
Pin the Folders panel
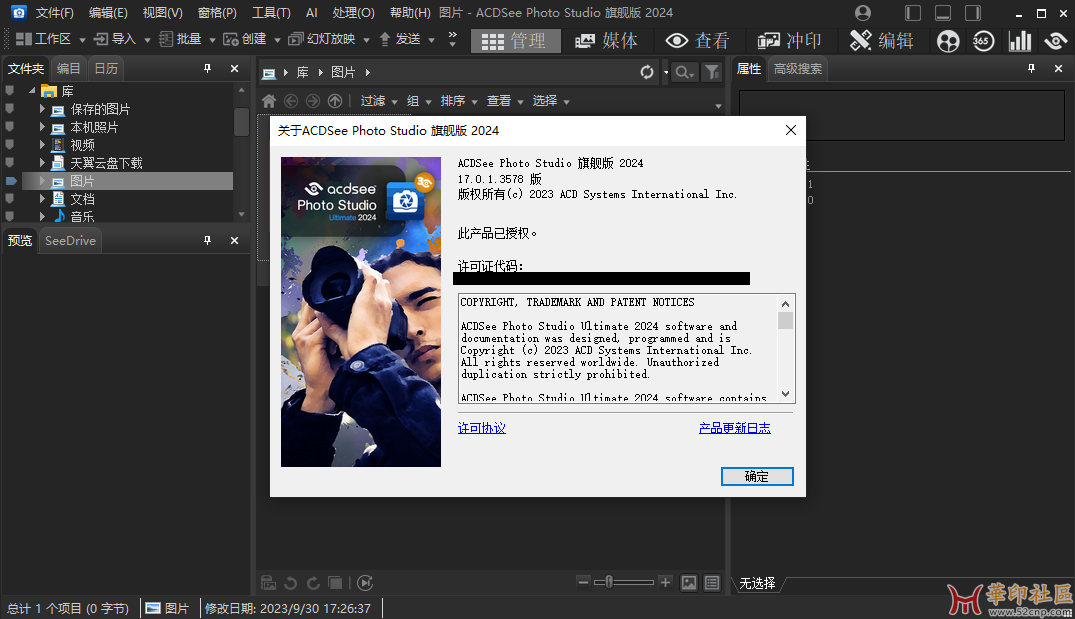tap(207, 68)
